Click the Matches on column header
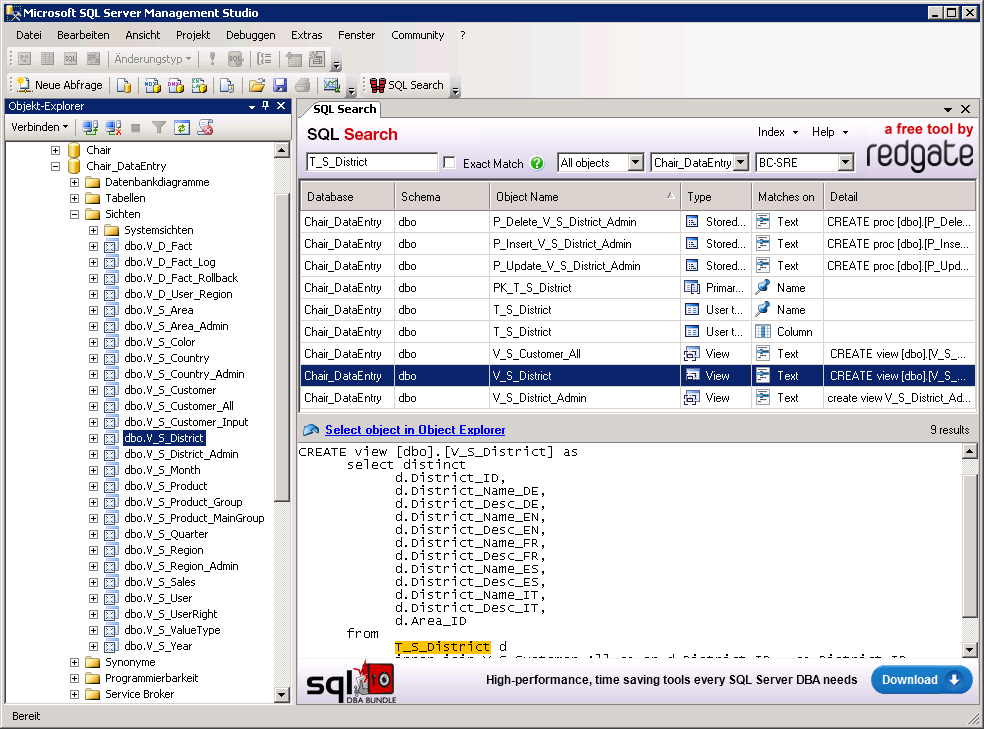Screen dimensions: 984x729 (x=787, y=197)
